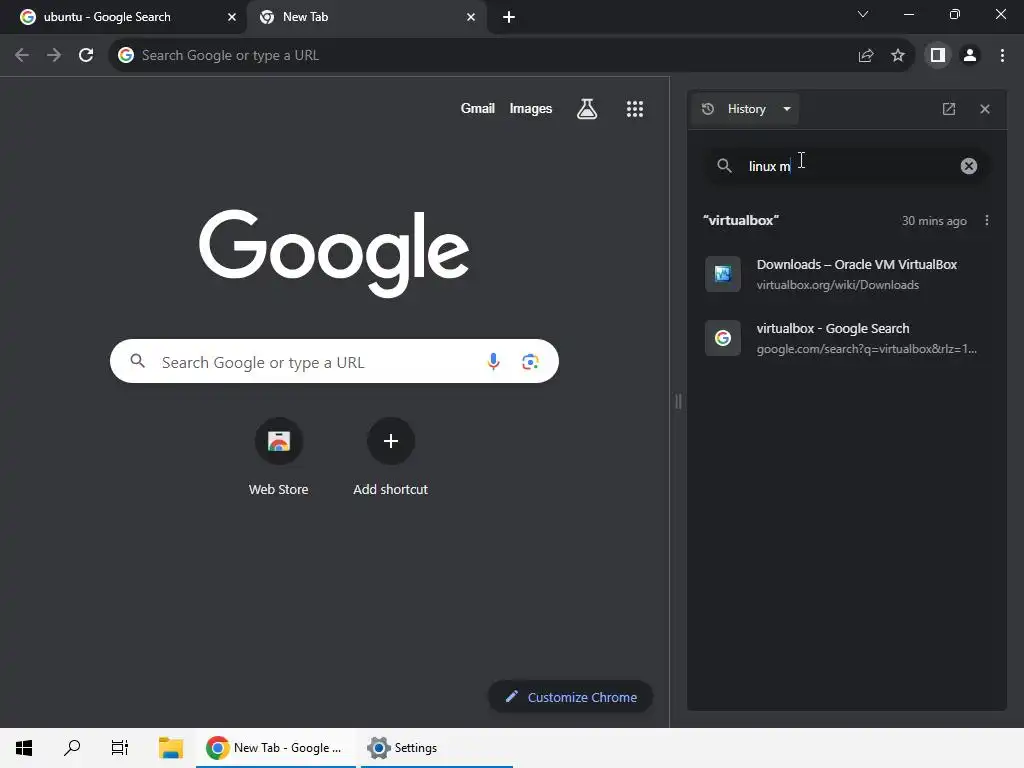Click the forward navigation arrow
This screenshot has width=1024, height=768.
coord(54,56)
